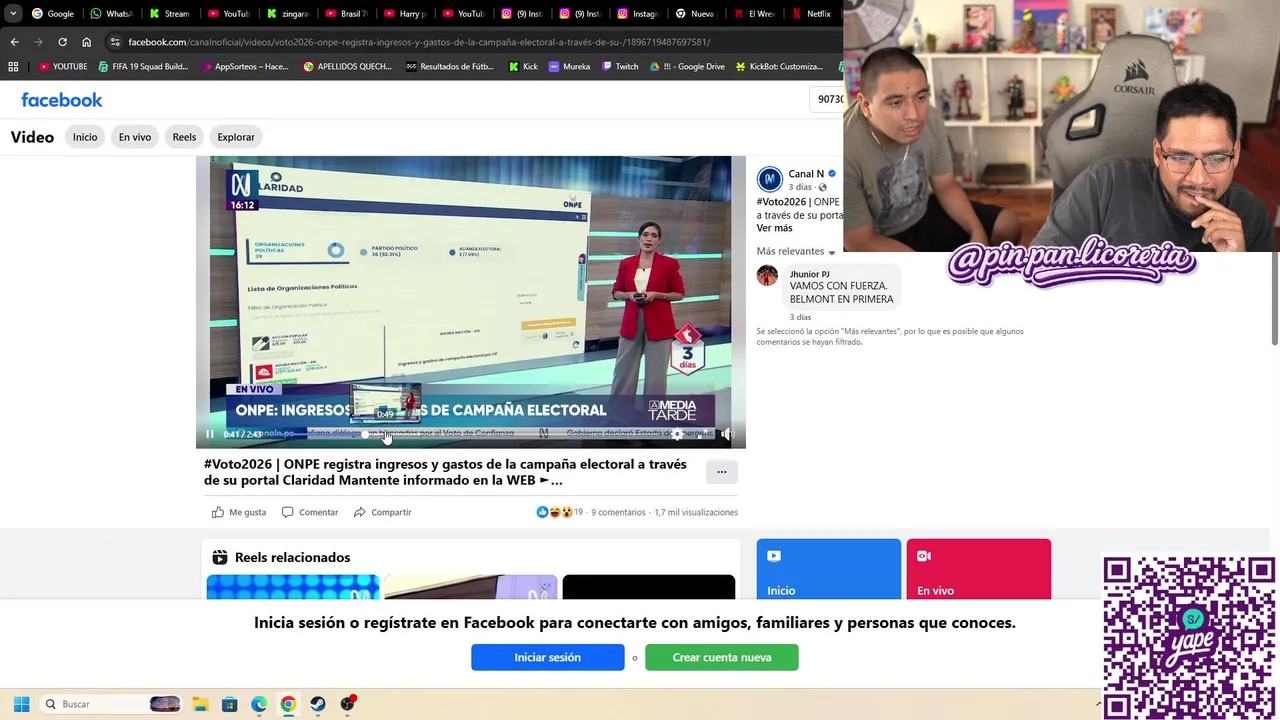The width and height of the screenshot is (1280, 720).
Task: Open APELLIDOS QUECH bookmark
Action: coord(347,67)
